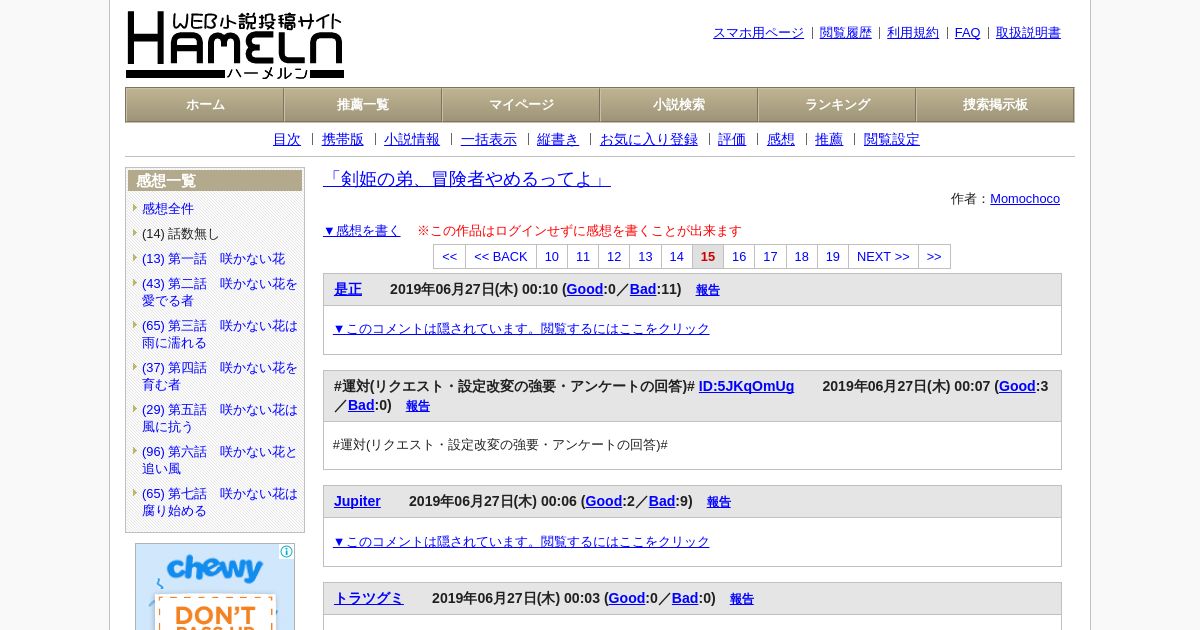Open (13) 第一話 咲かない花
Screen dimensions: 1200x630
tap(213, 259)
